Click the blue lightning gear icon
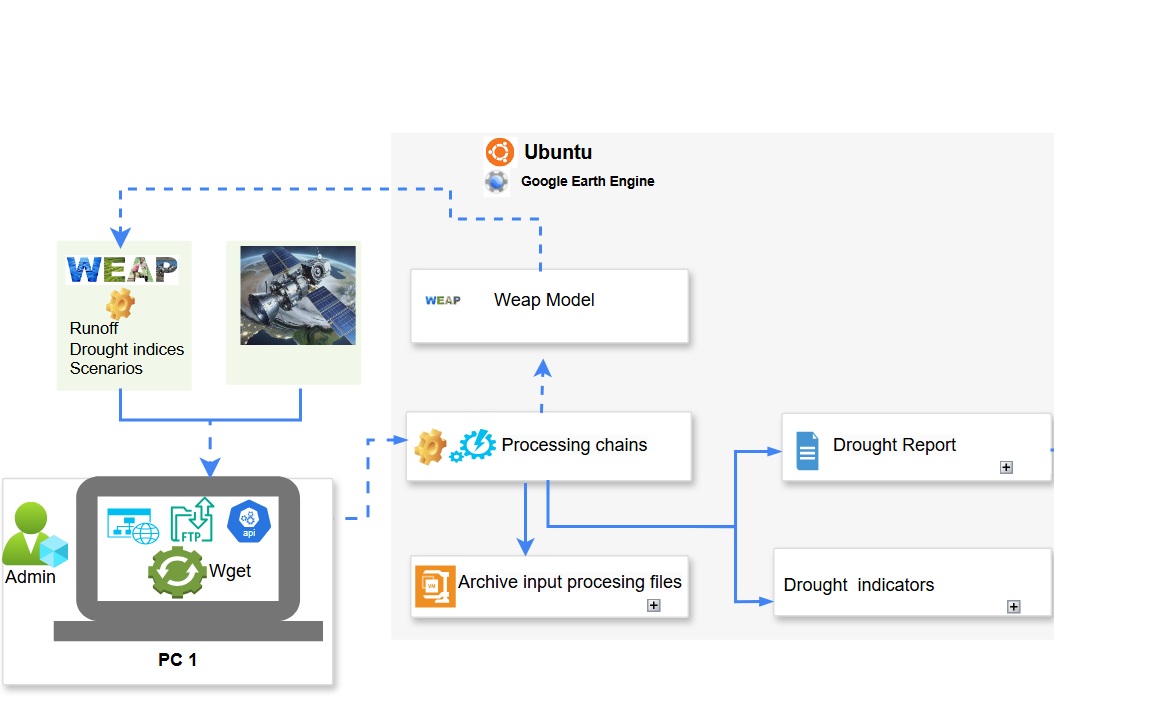Image resolution: width=1152 pixels, height=720 pixels. [x=473, y=446]
